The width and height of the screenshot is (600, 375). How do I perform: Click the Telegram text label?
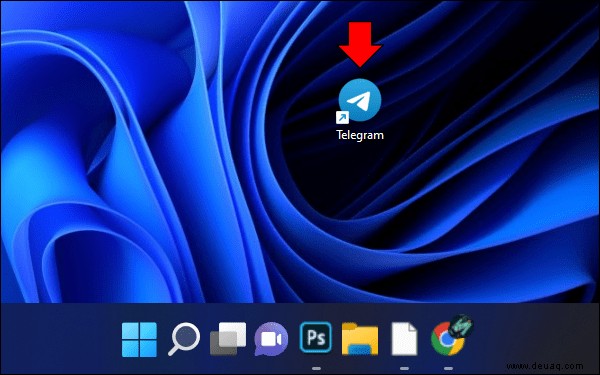click(x=360, y=135)
